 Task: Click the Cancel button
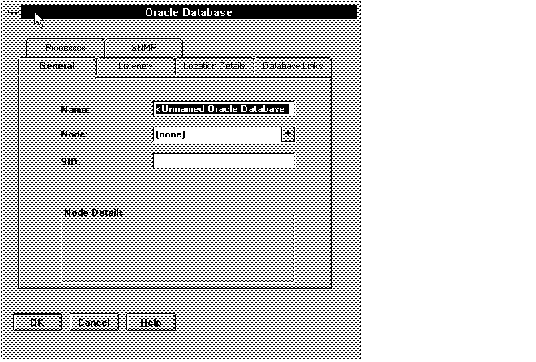click(x=94, y=322)
